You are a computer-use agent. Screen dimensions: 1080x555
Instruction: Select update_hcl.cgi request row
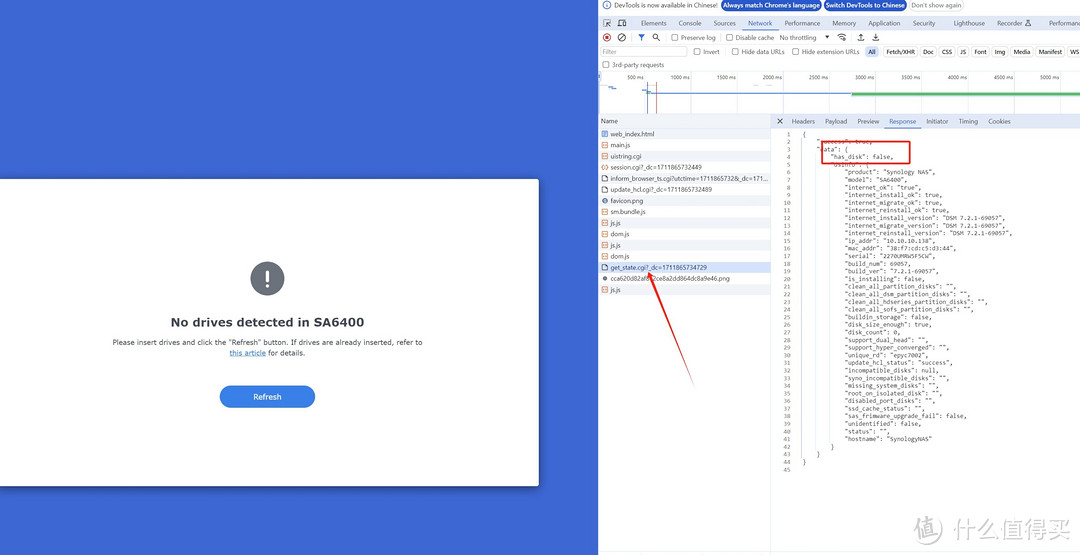(x=685, y=189)
